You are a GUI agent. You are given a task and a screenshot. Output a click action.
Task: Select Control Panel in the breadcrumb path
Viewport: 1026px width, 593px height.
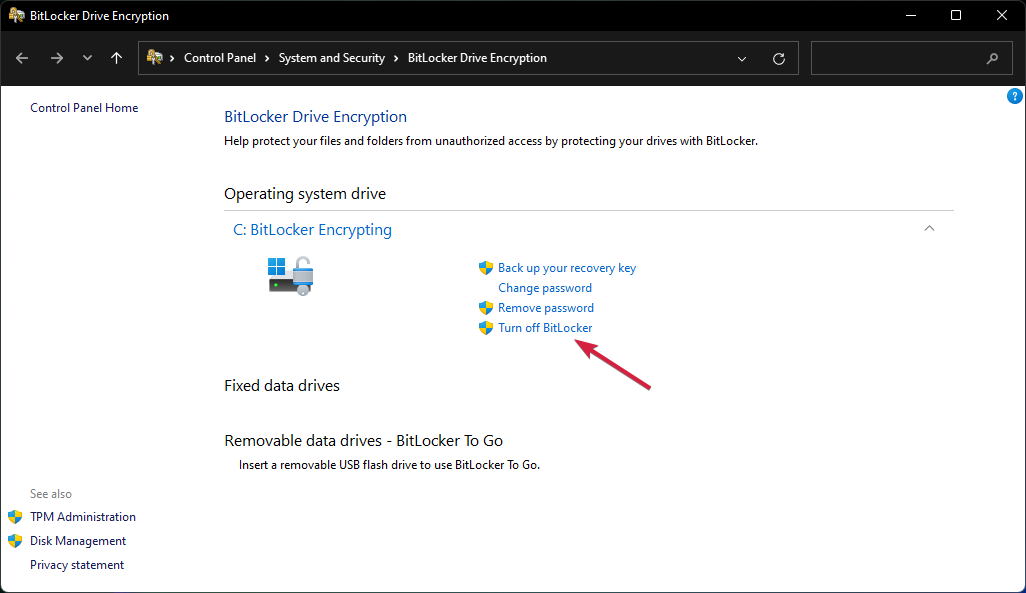pyautogui.click(x=220, y=57)
